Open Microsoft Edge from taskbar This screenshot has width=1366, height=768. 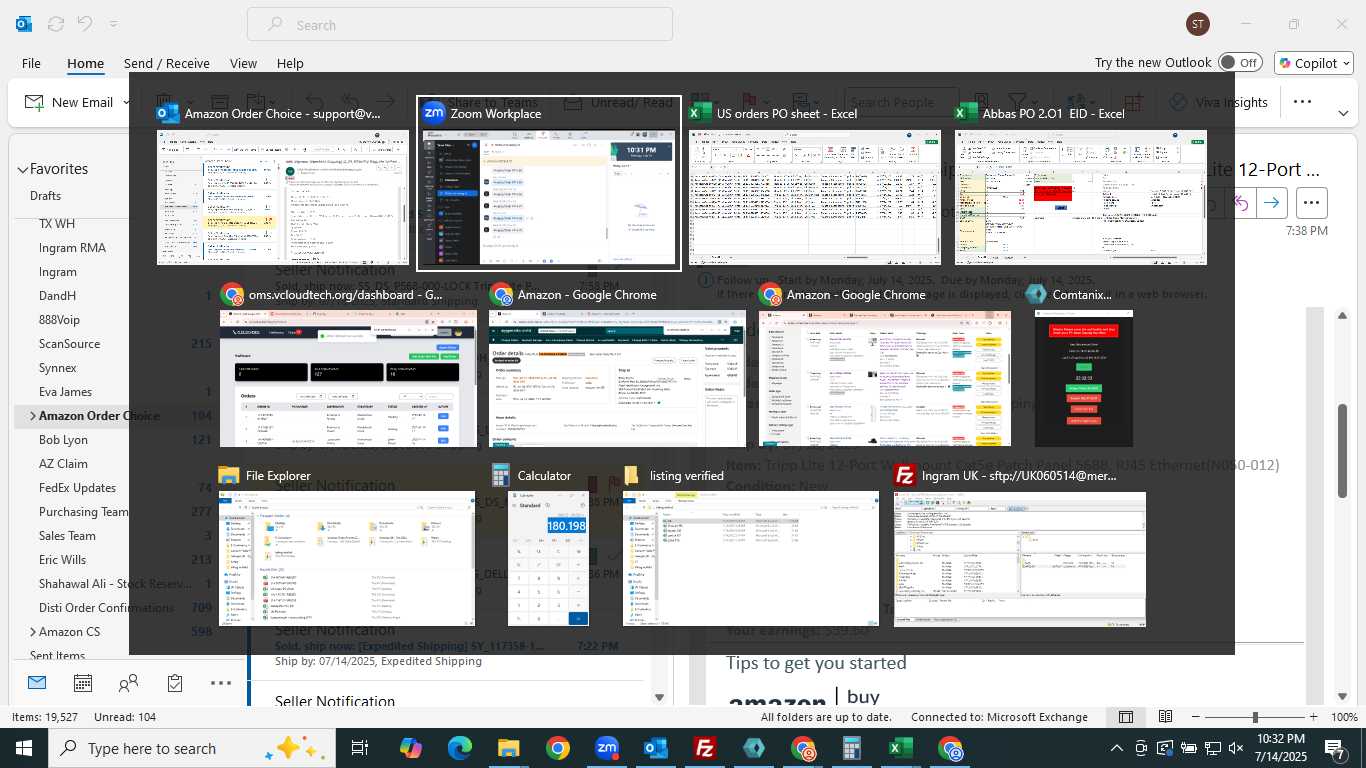[459, 748]
